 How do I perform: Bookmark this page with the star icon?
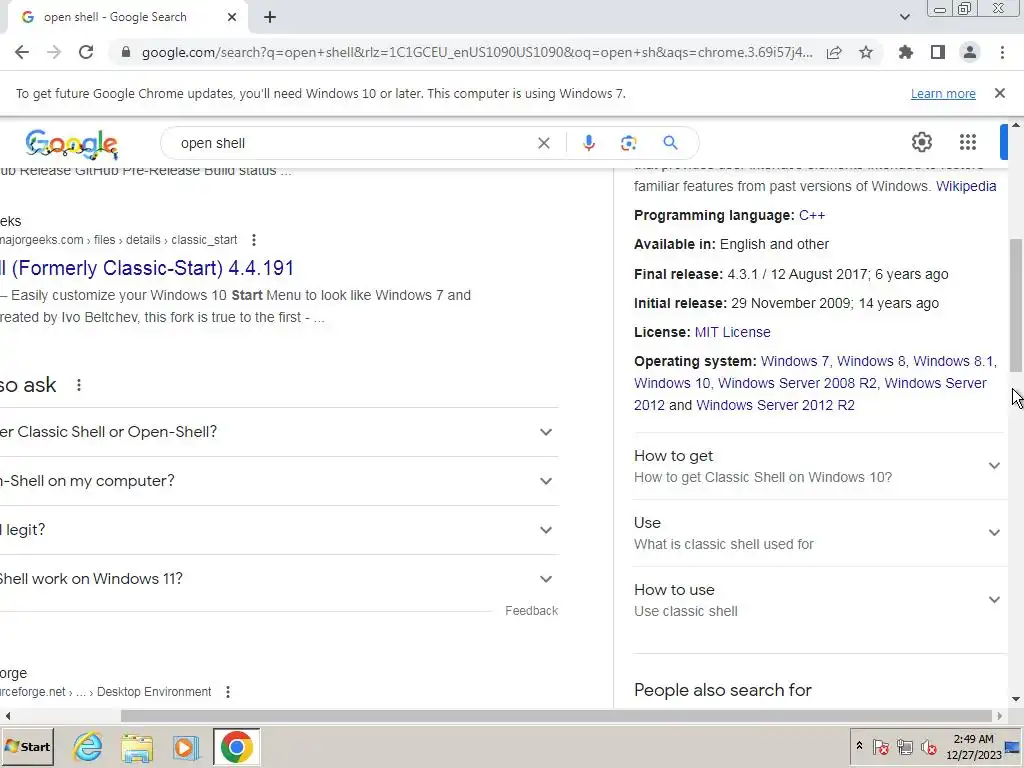point(866,52)
